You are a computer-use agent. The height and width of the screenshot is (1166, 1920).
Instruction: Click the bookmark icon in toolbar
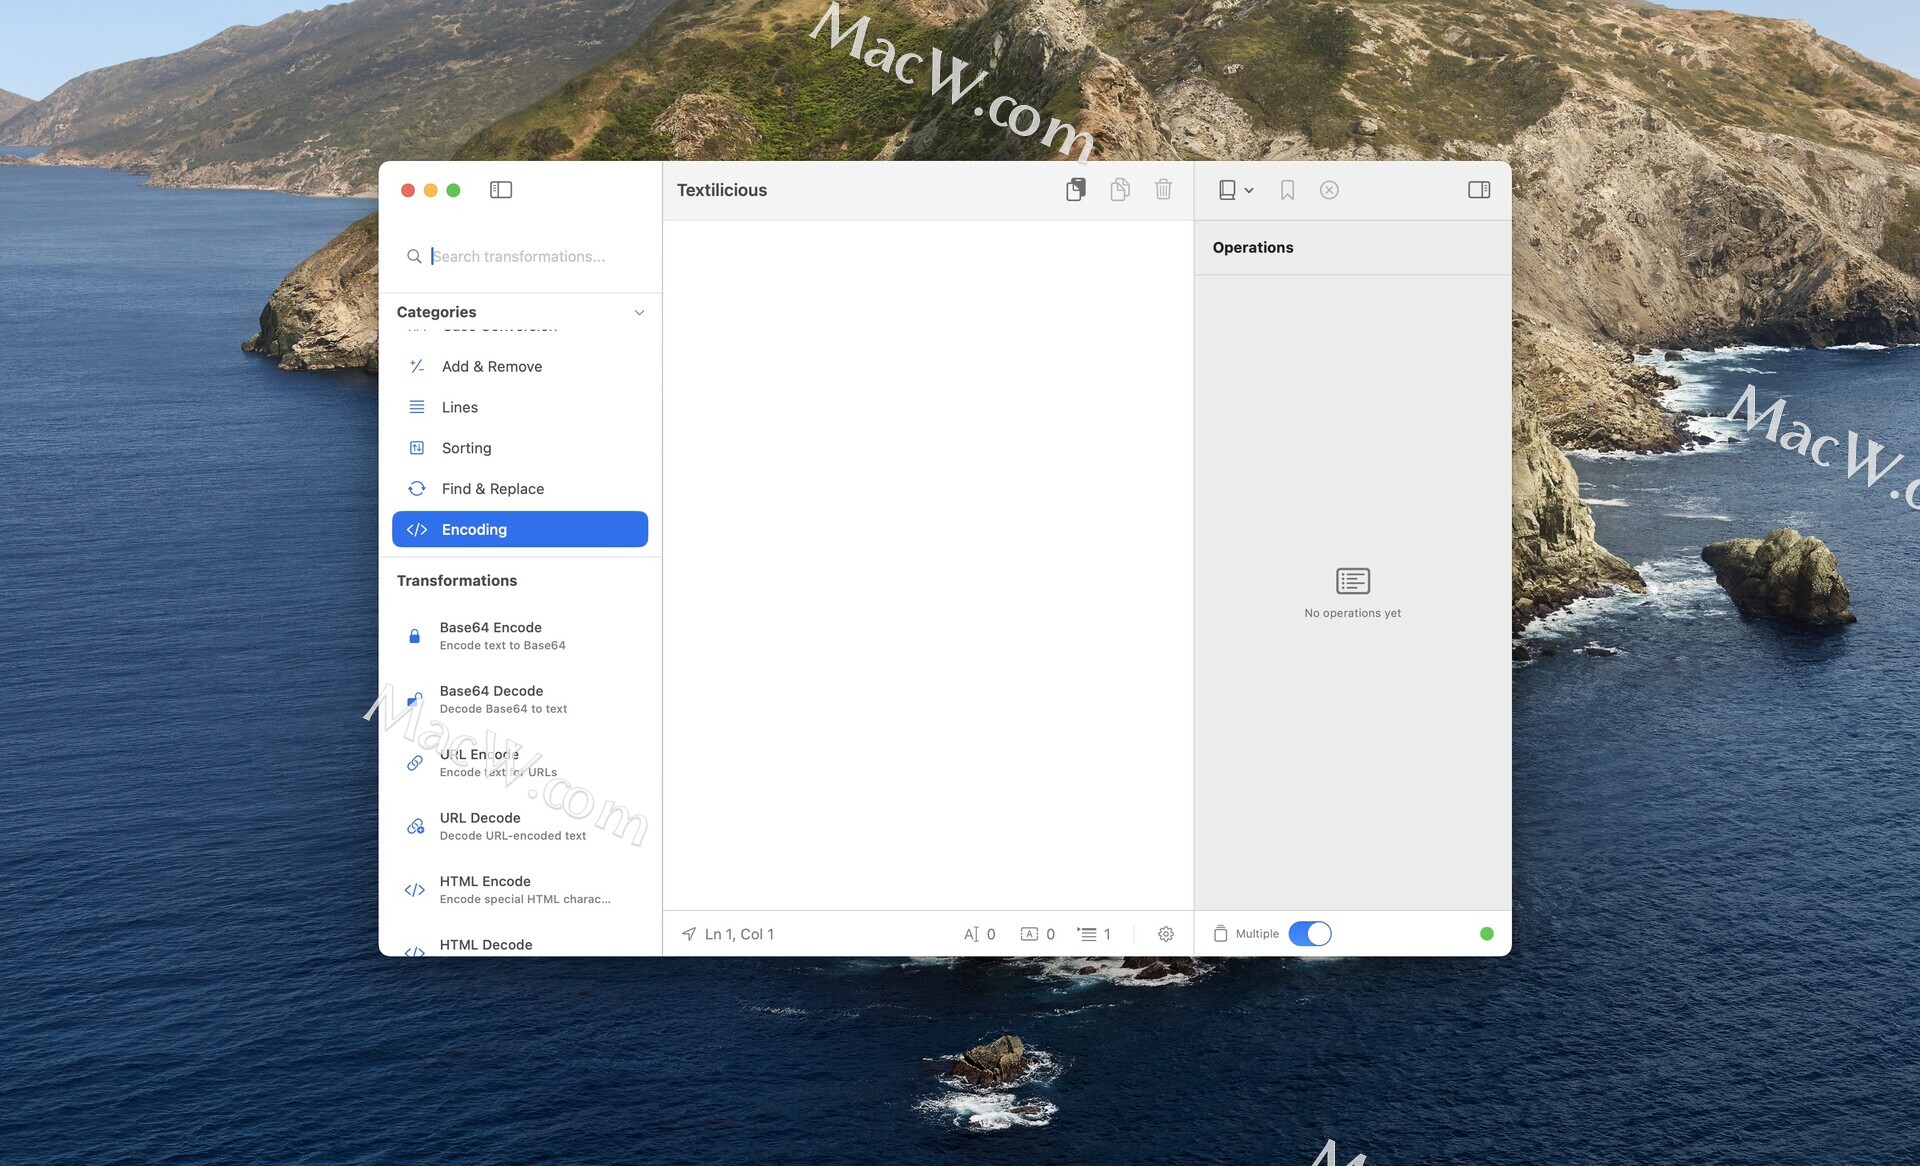point(1287,190)
